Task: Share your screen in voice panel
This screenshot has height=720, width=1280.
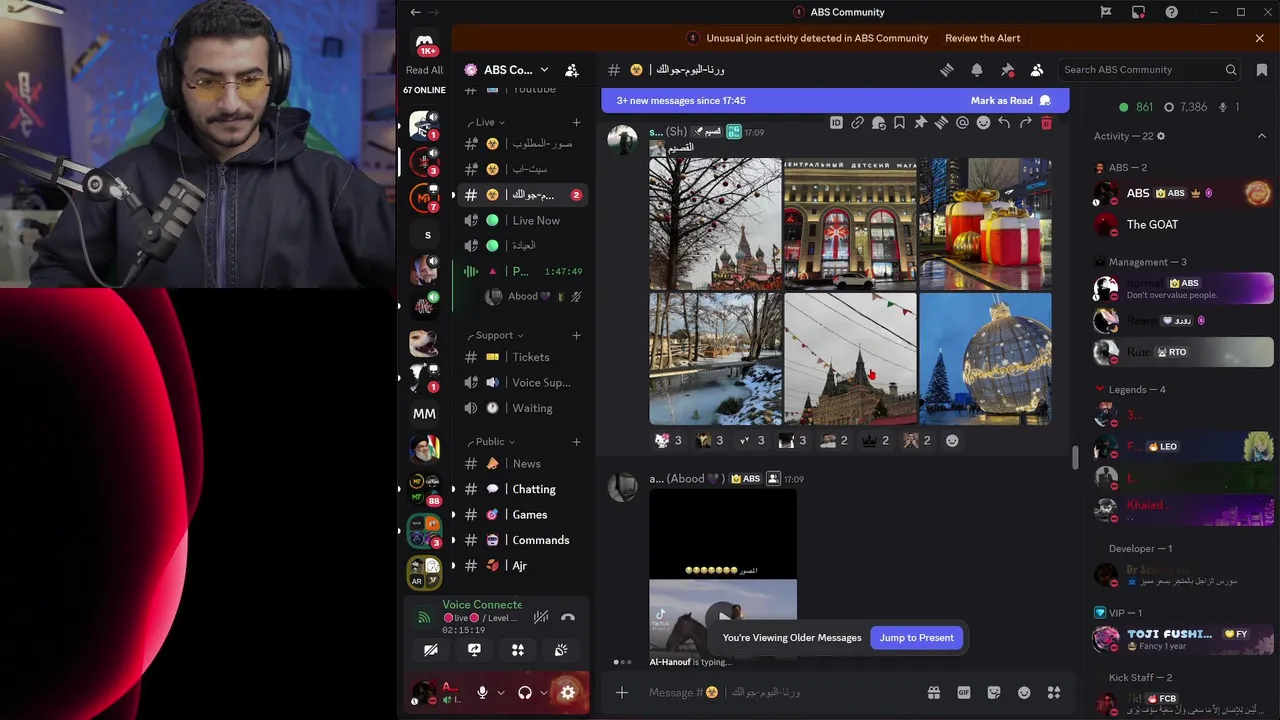Action: [x=474, y=650]
